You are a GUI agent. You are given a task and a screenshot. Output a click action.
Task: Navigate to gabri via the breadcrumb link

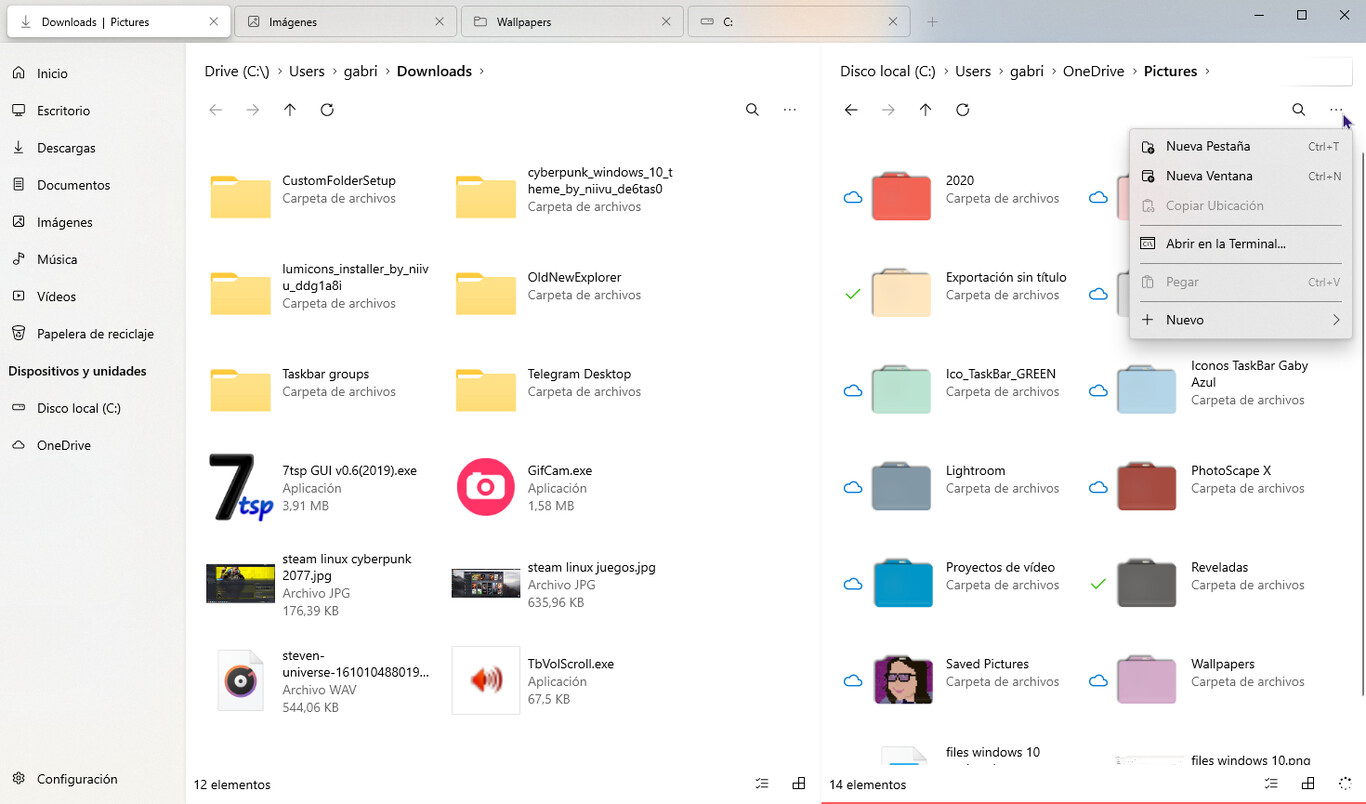click(x=360, y=71)
